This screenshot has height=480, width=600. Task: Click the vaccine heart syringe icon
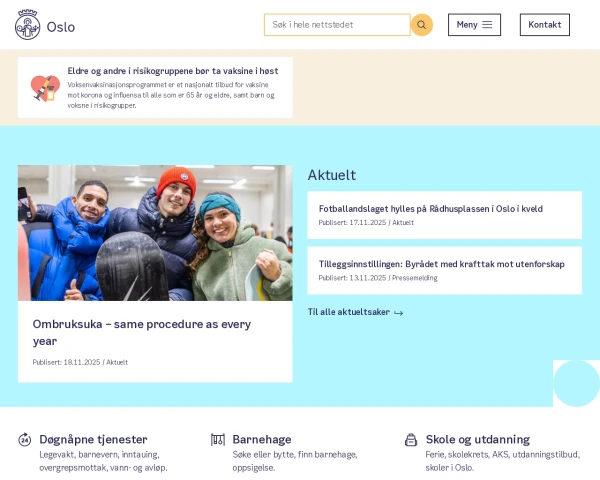click(45, 88)
